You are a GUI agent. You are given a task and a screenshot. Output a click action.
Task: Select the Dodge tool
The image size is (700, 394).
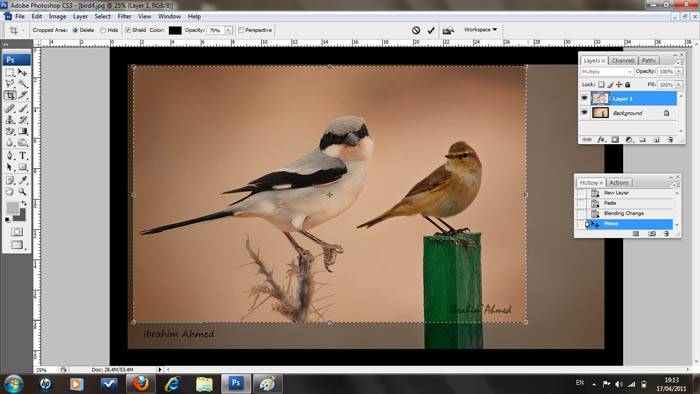tap(22, 143)
